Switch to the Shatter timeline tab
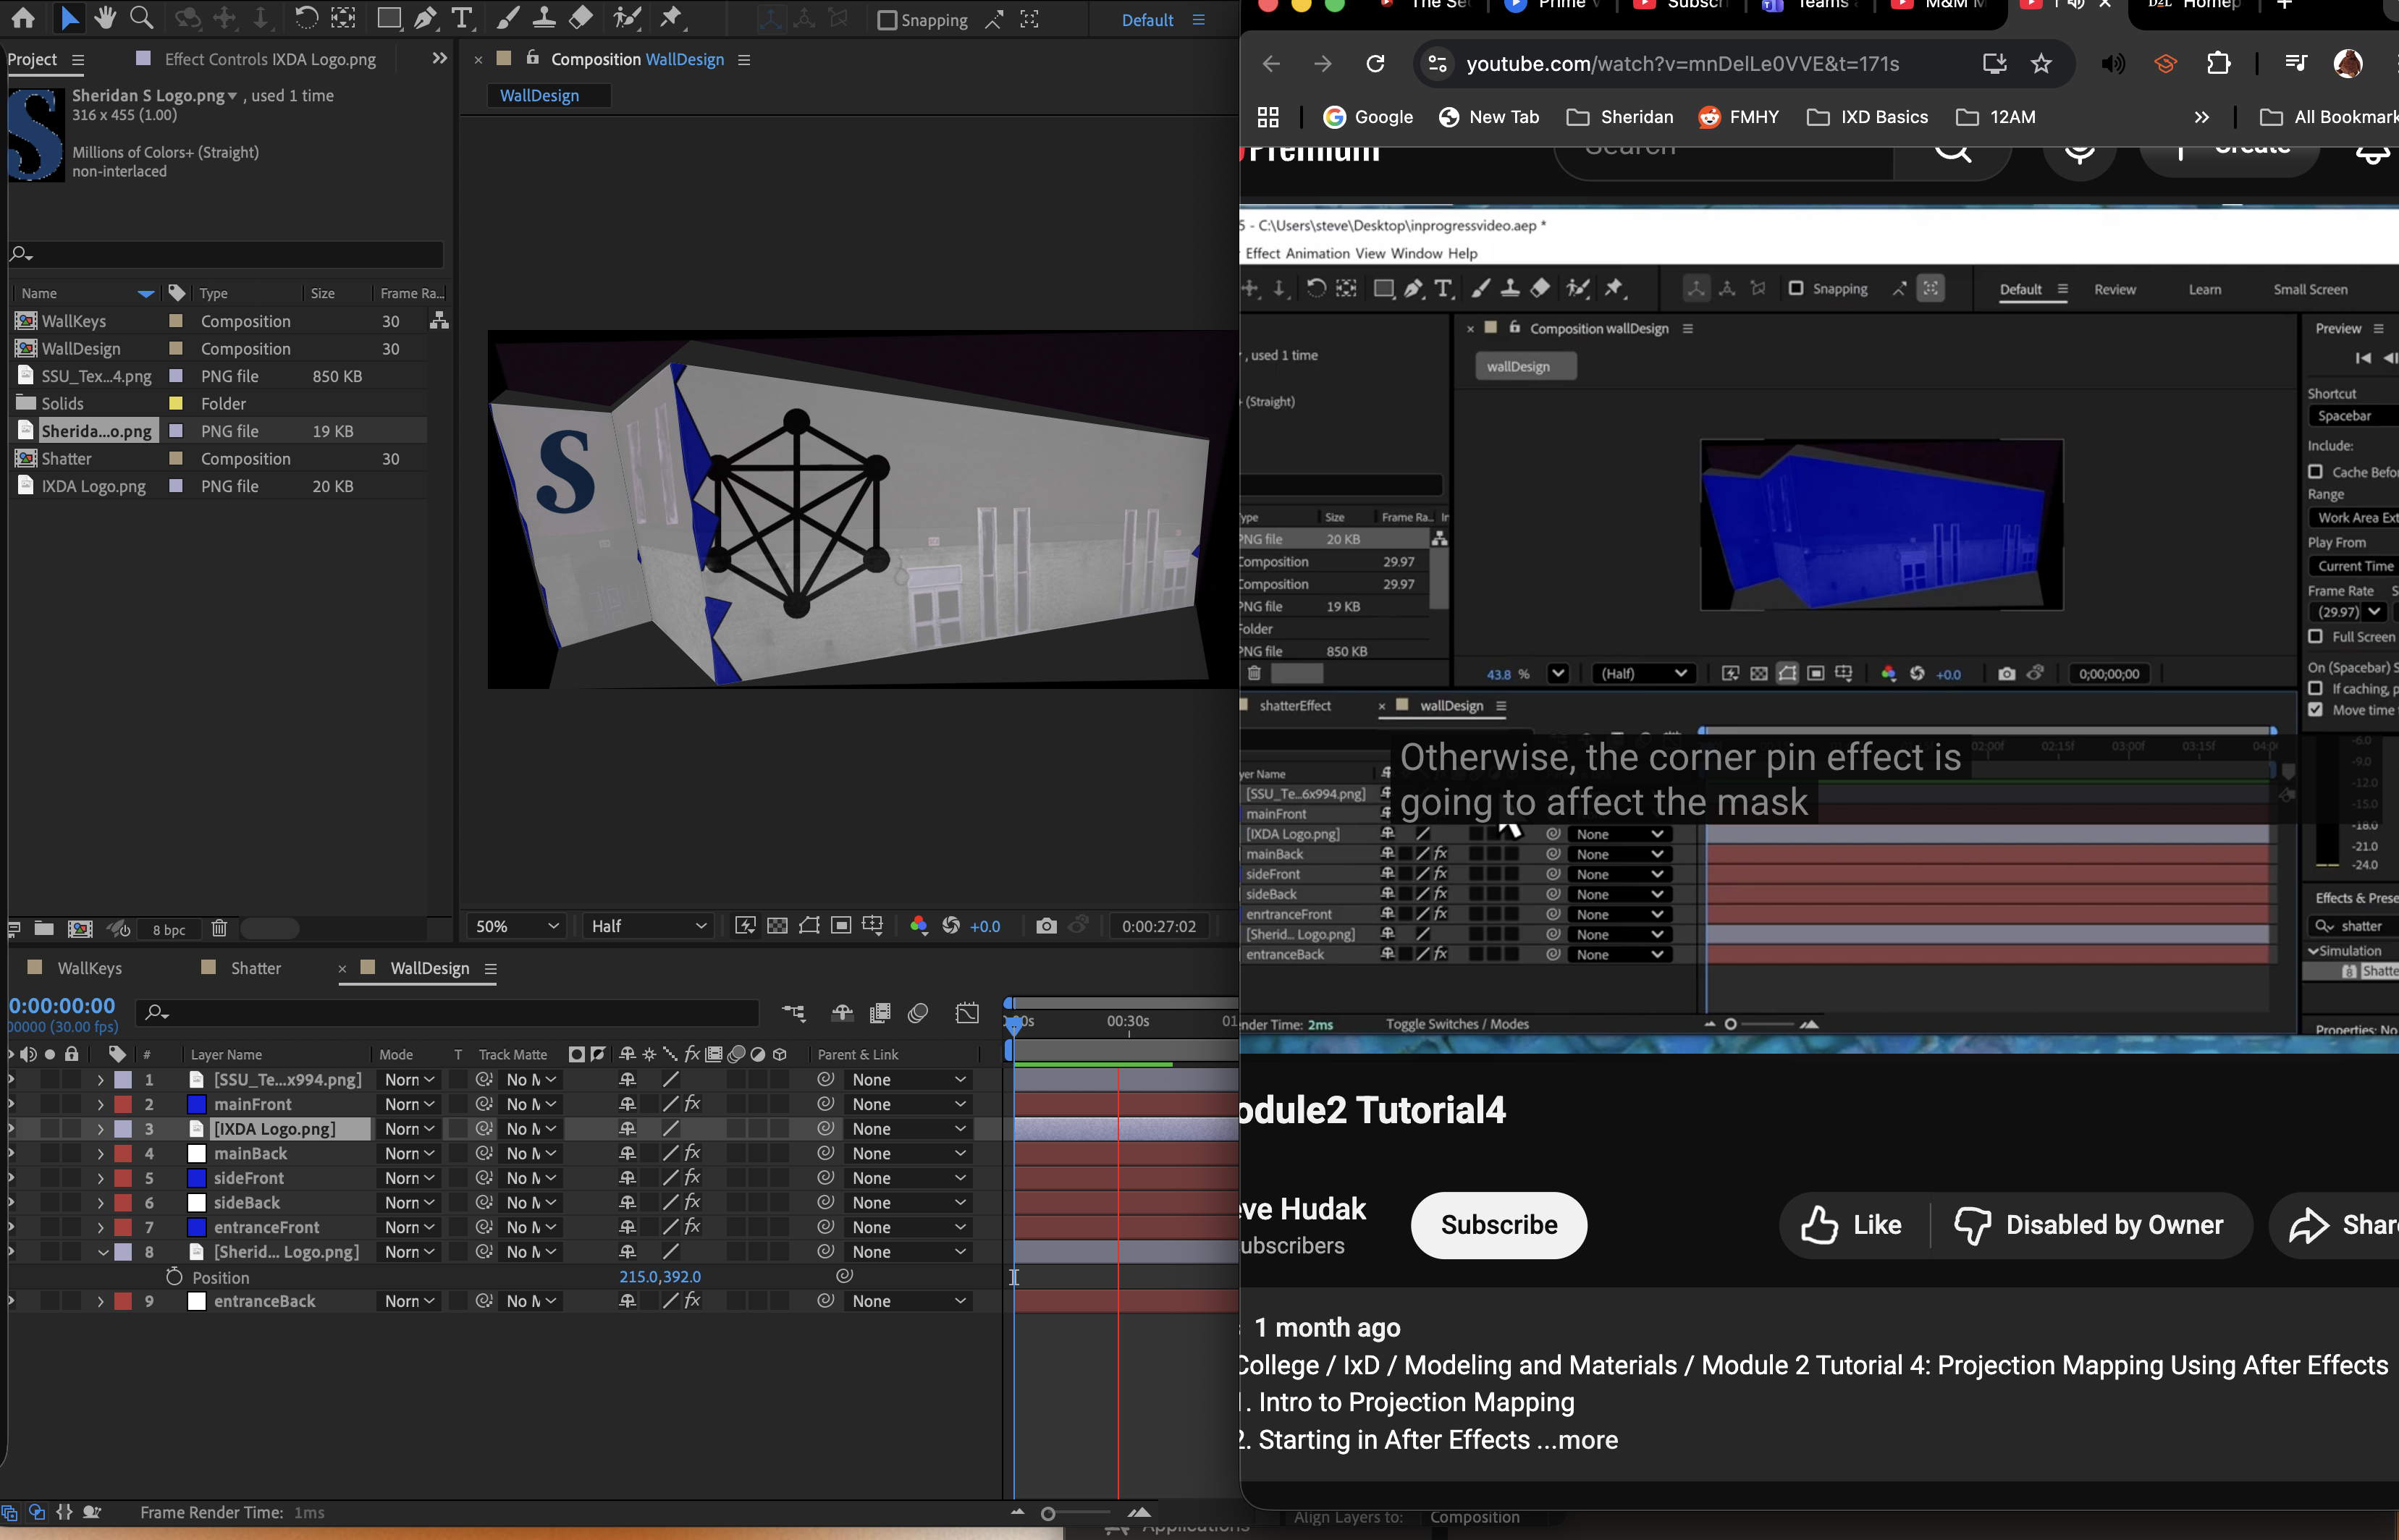 (255, 967)
